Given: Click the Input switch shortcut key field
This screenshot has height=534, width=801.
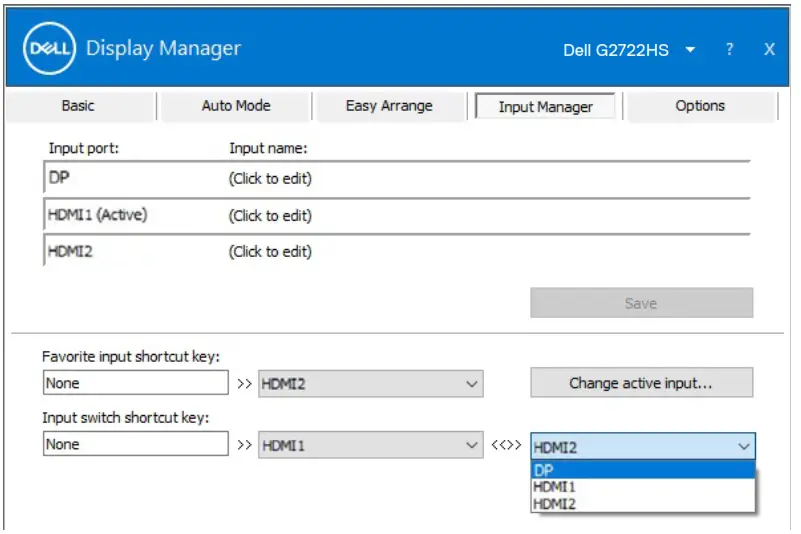Looking at the screenshot, I should click(135, 444).
